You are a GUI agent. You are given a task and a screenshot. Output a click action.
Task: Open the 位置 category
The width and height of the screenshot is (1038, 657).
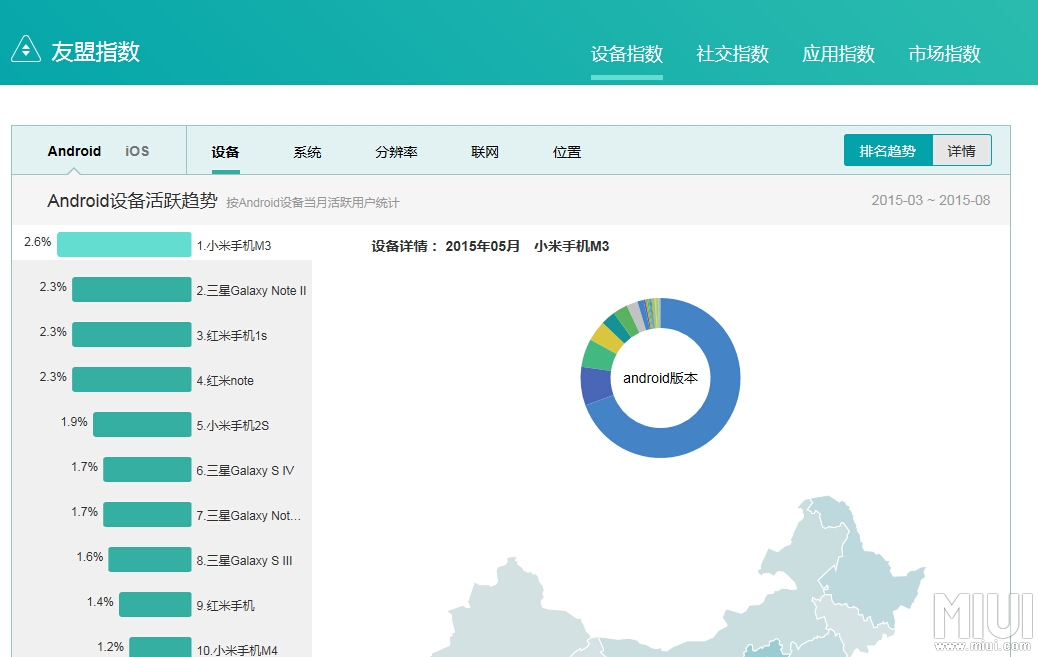(566, 152)
